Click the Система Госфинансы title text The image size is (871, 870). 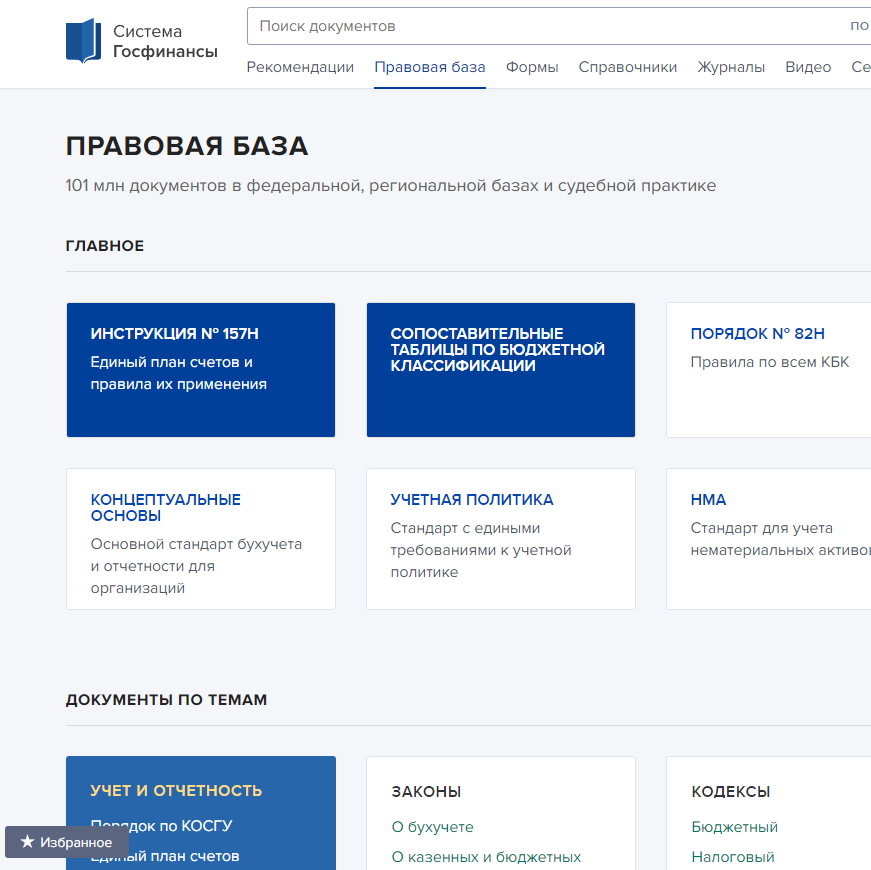click(x=165, y=41)
